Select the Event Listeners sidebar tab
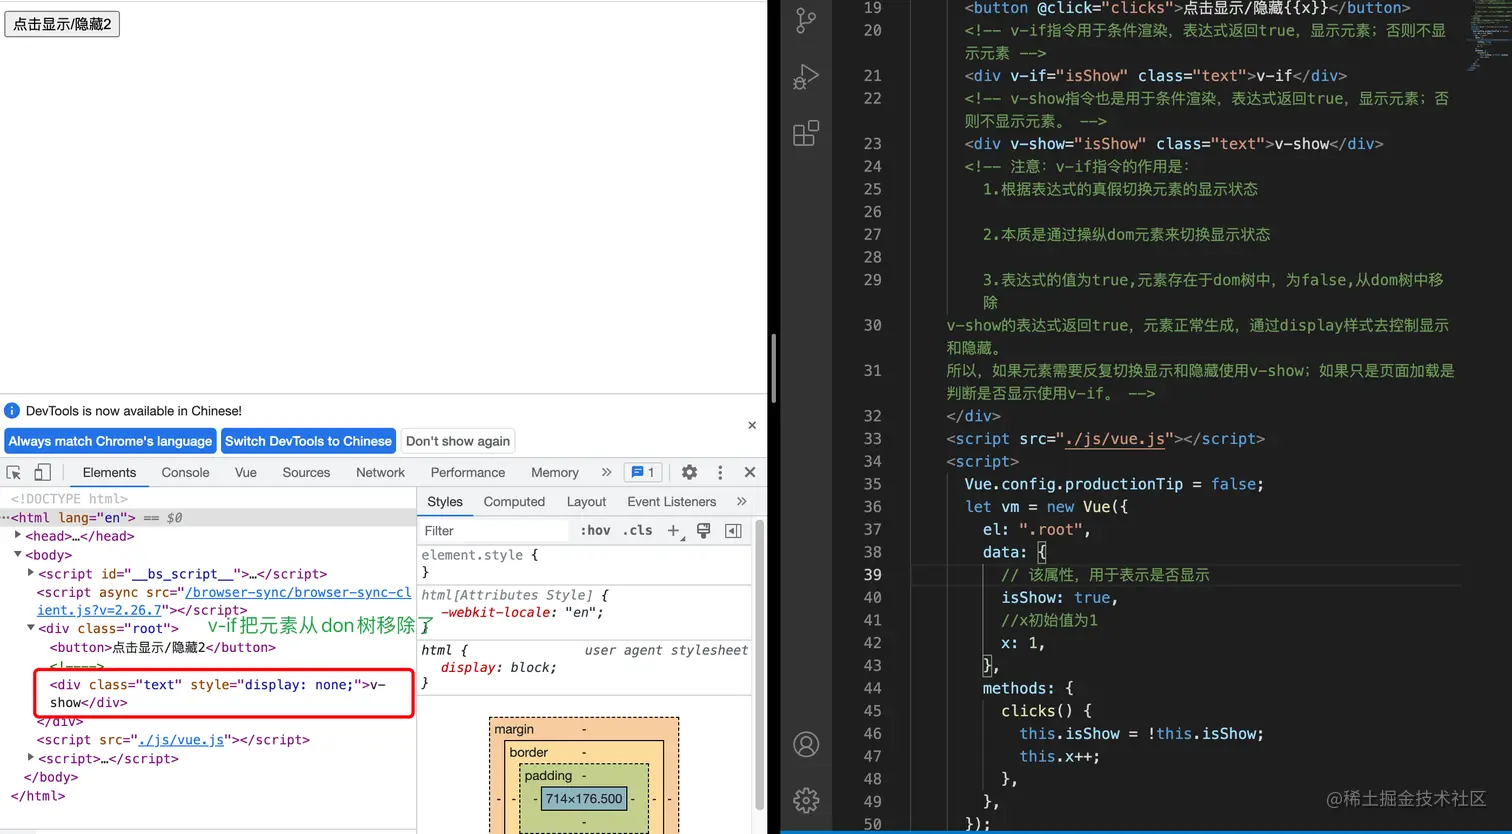This screenshot has width=1512, height=834. (672, 502)
